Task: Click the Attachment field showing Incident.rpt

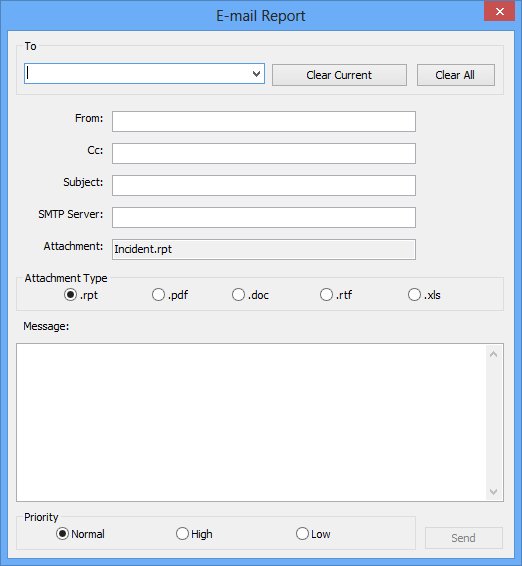Action: click(264, 249)
